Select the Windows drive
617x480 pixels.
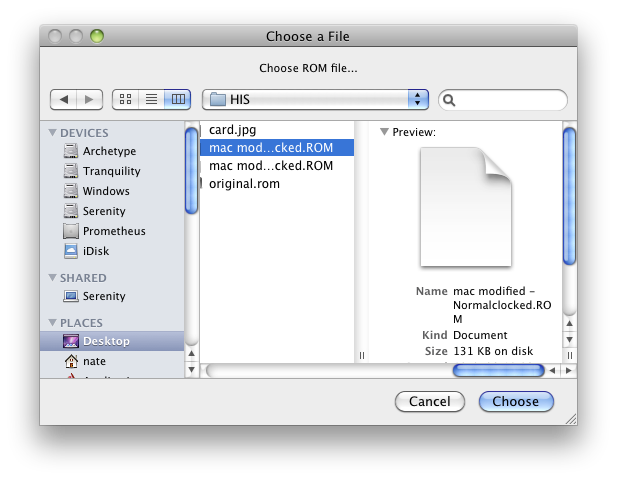click(x=112, y=191)
